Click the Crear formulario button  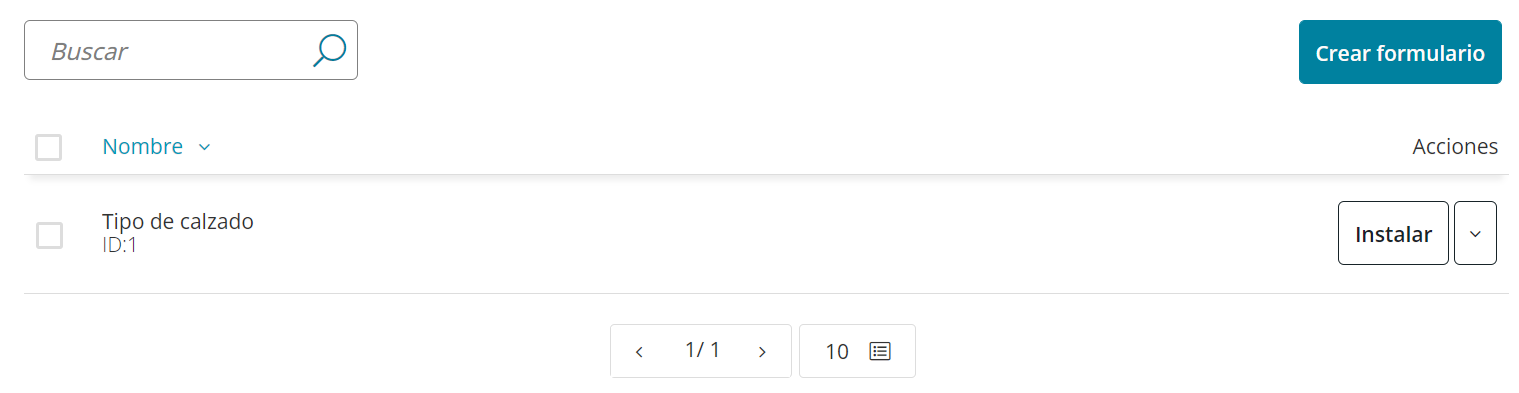pos(1400,52)
